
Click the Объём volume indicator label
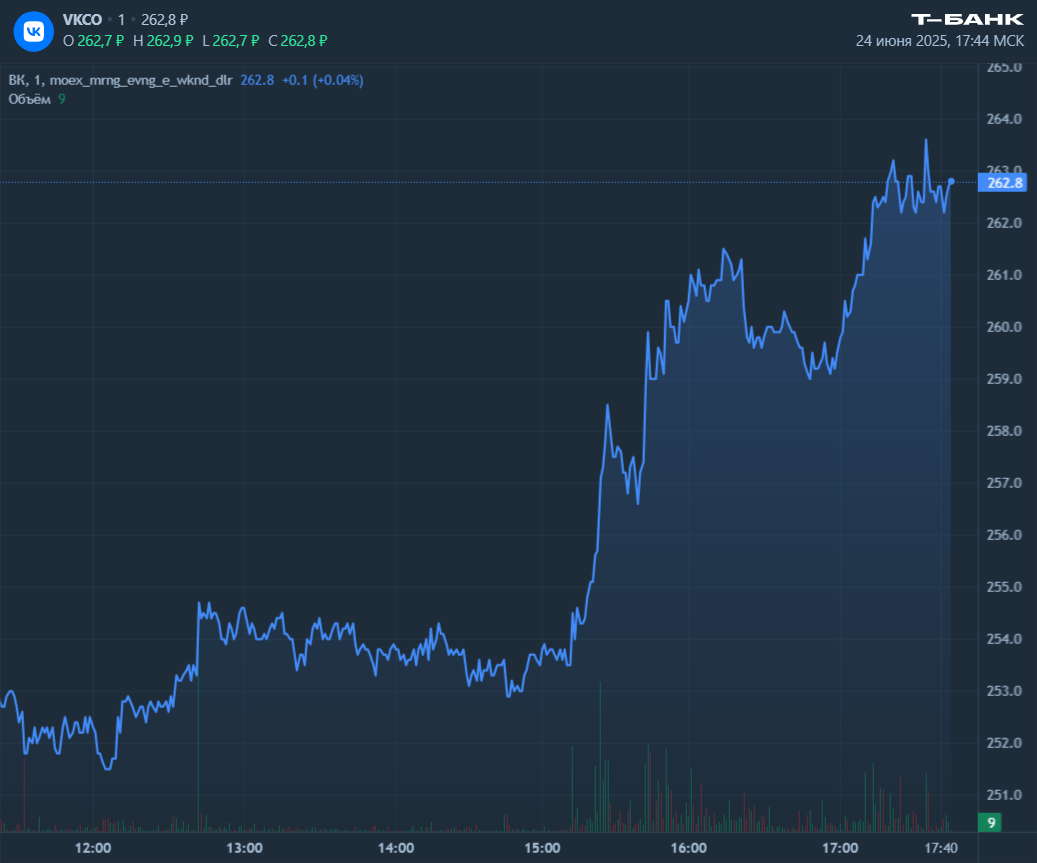pos(30,98)
